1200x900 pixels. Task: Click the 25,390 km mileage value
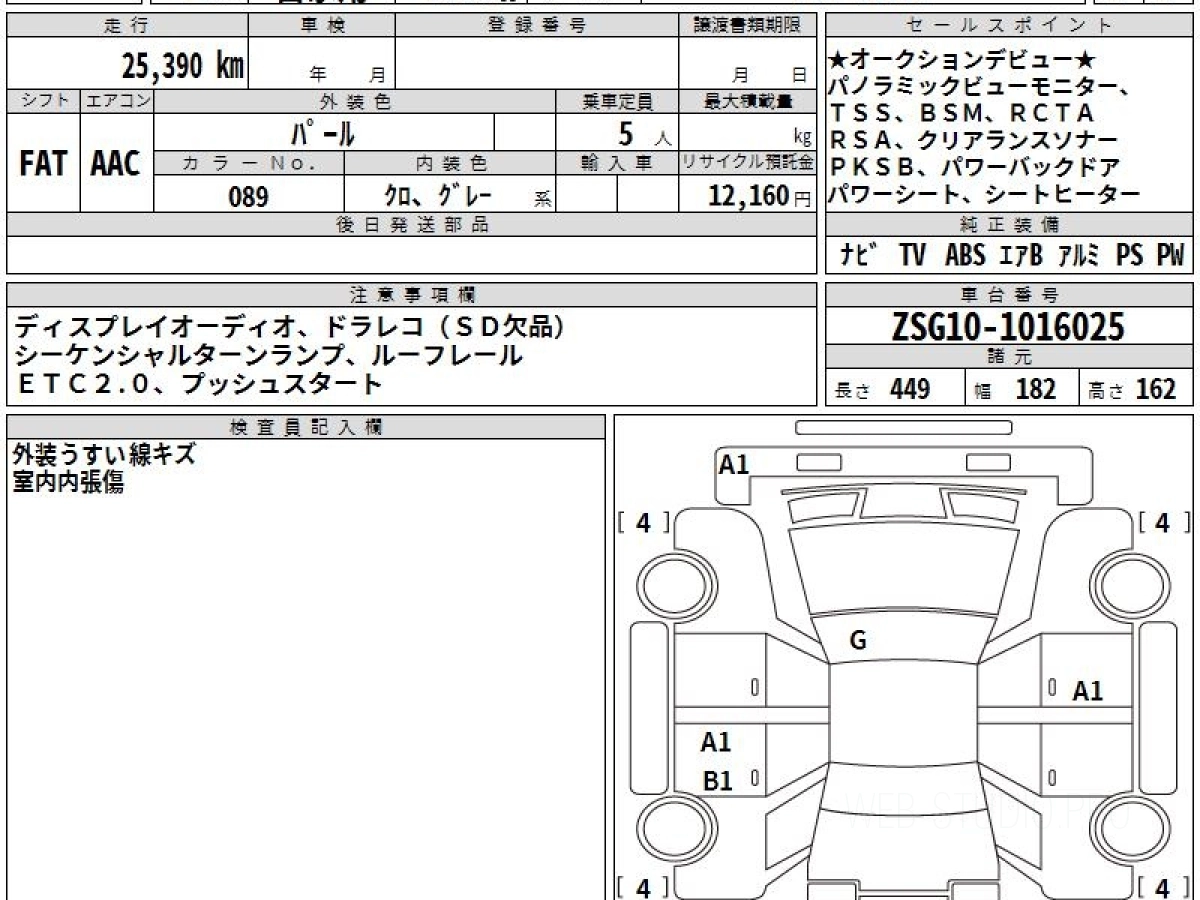(182, 66)
